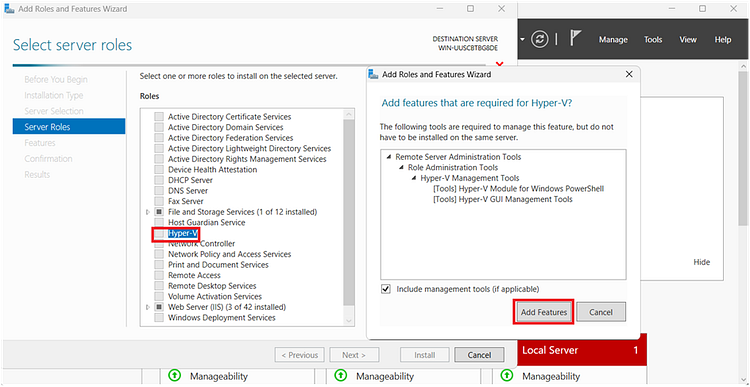Toggle Include management tools checkbox
750x387 pixels.
point(386,289)
